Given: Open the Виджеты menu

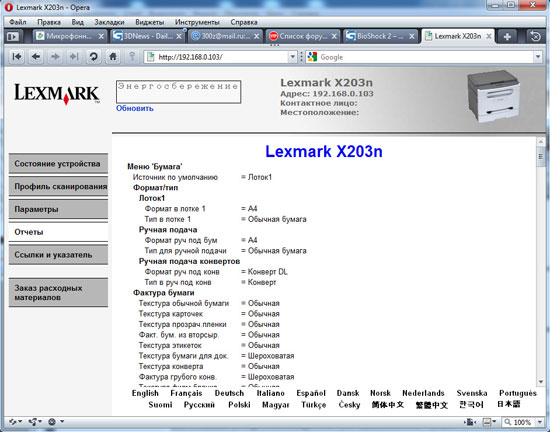Looking at the screenshot, I should click(149, 22).
